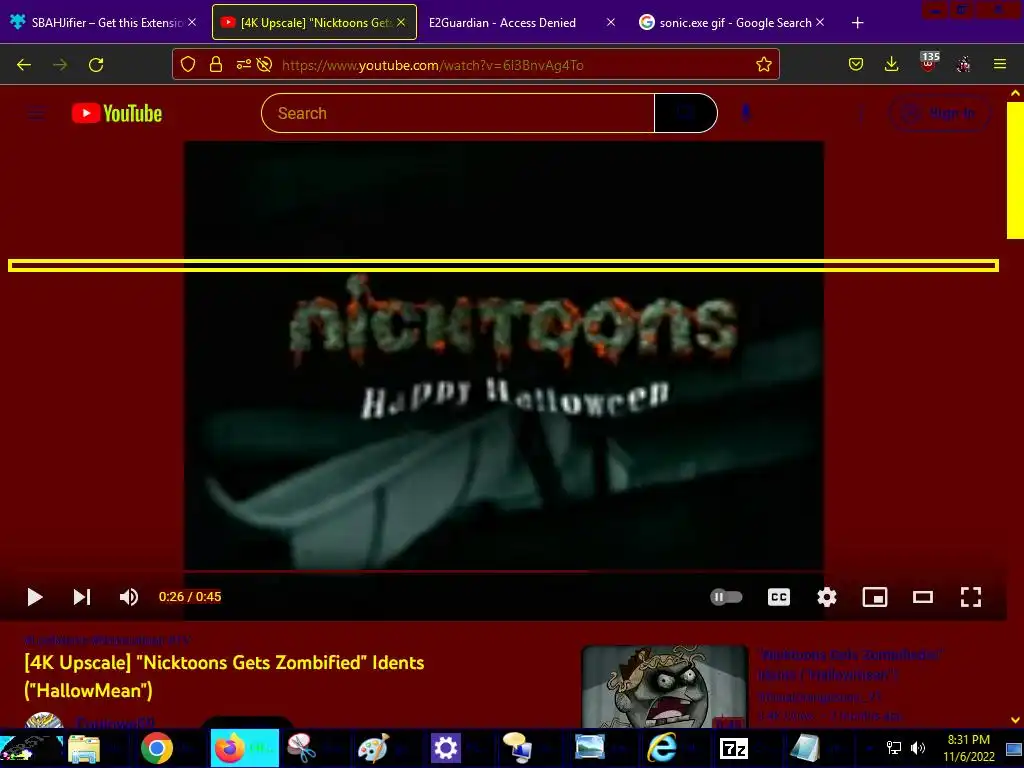Open 7-Zip from taskbar
Viewport: 1024px width, 768px height.
tap(733, 748)
